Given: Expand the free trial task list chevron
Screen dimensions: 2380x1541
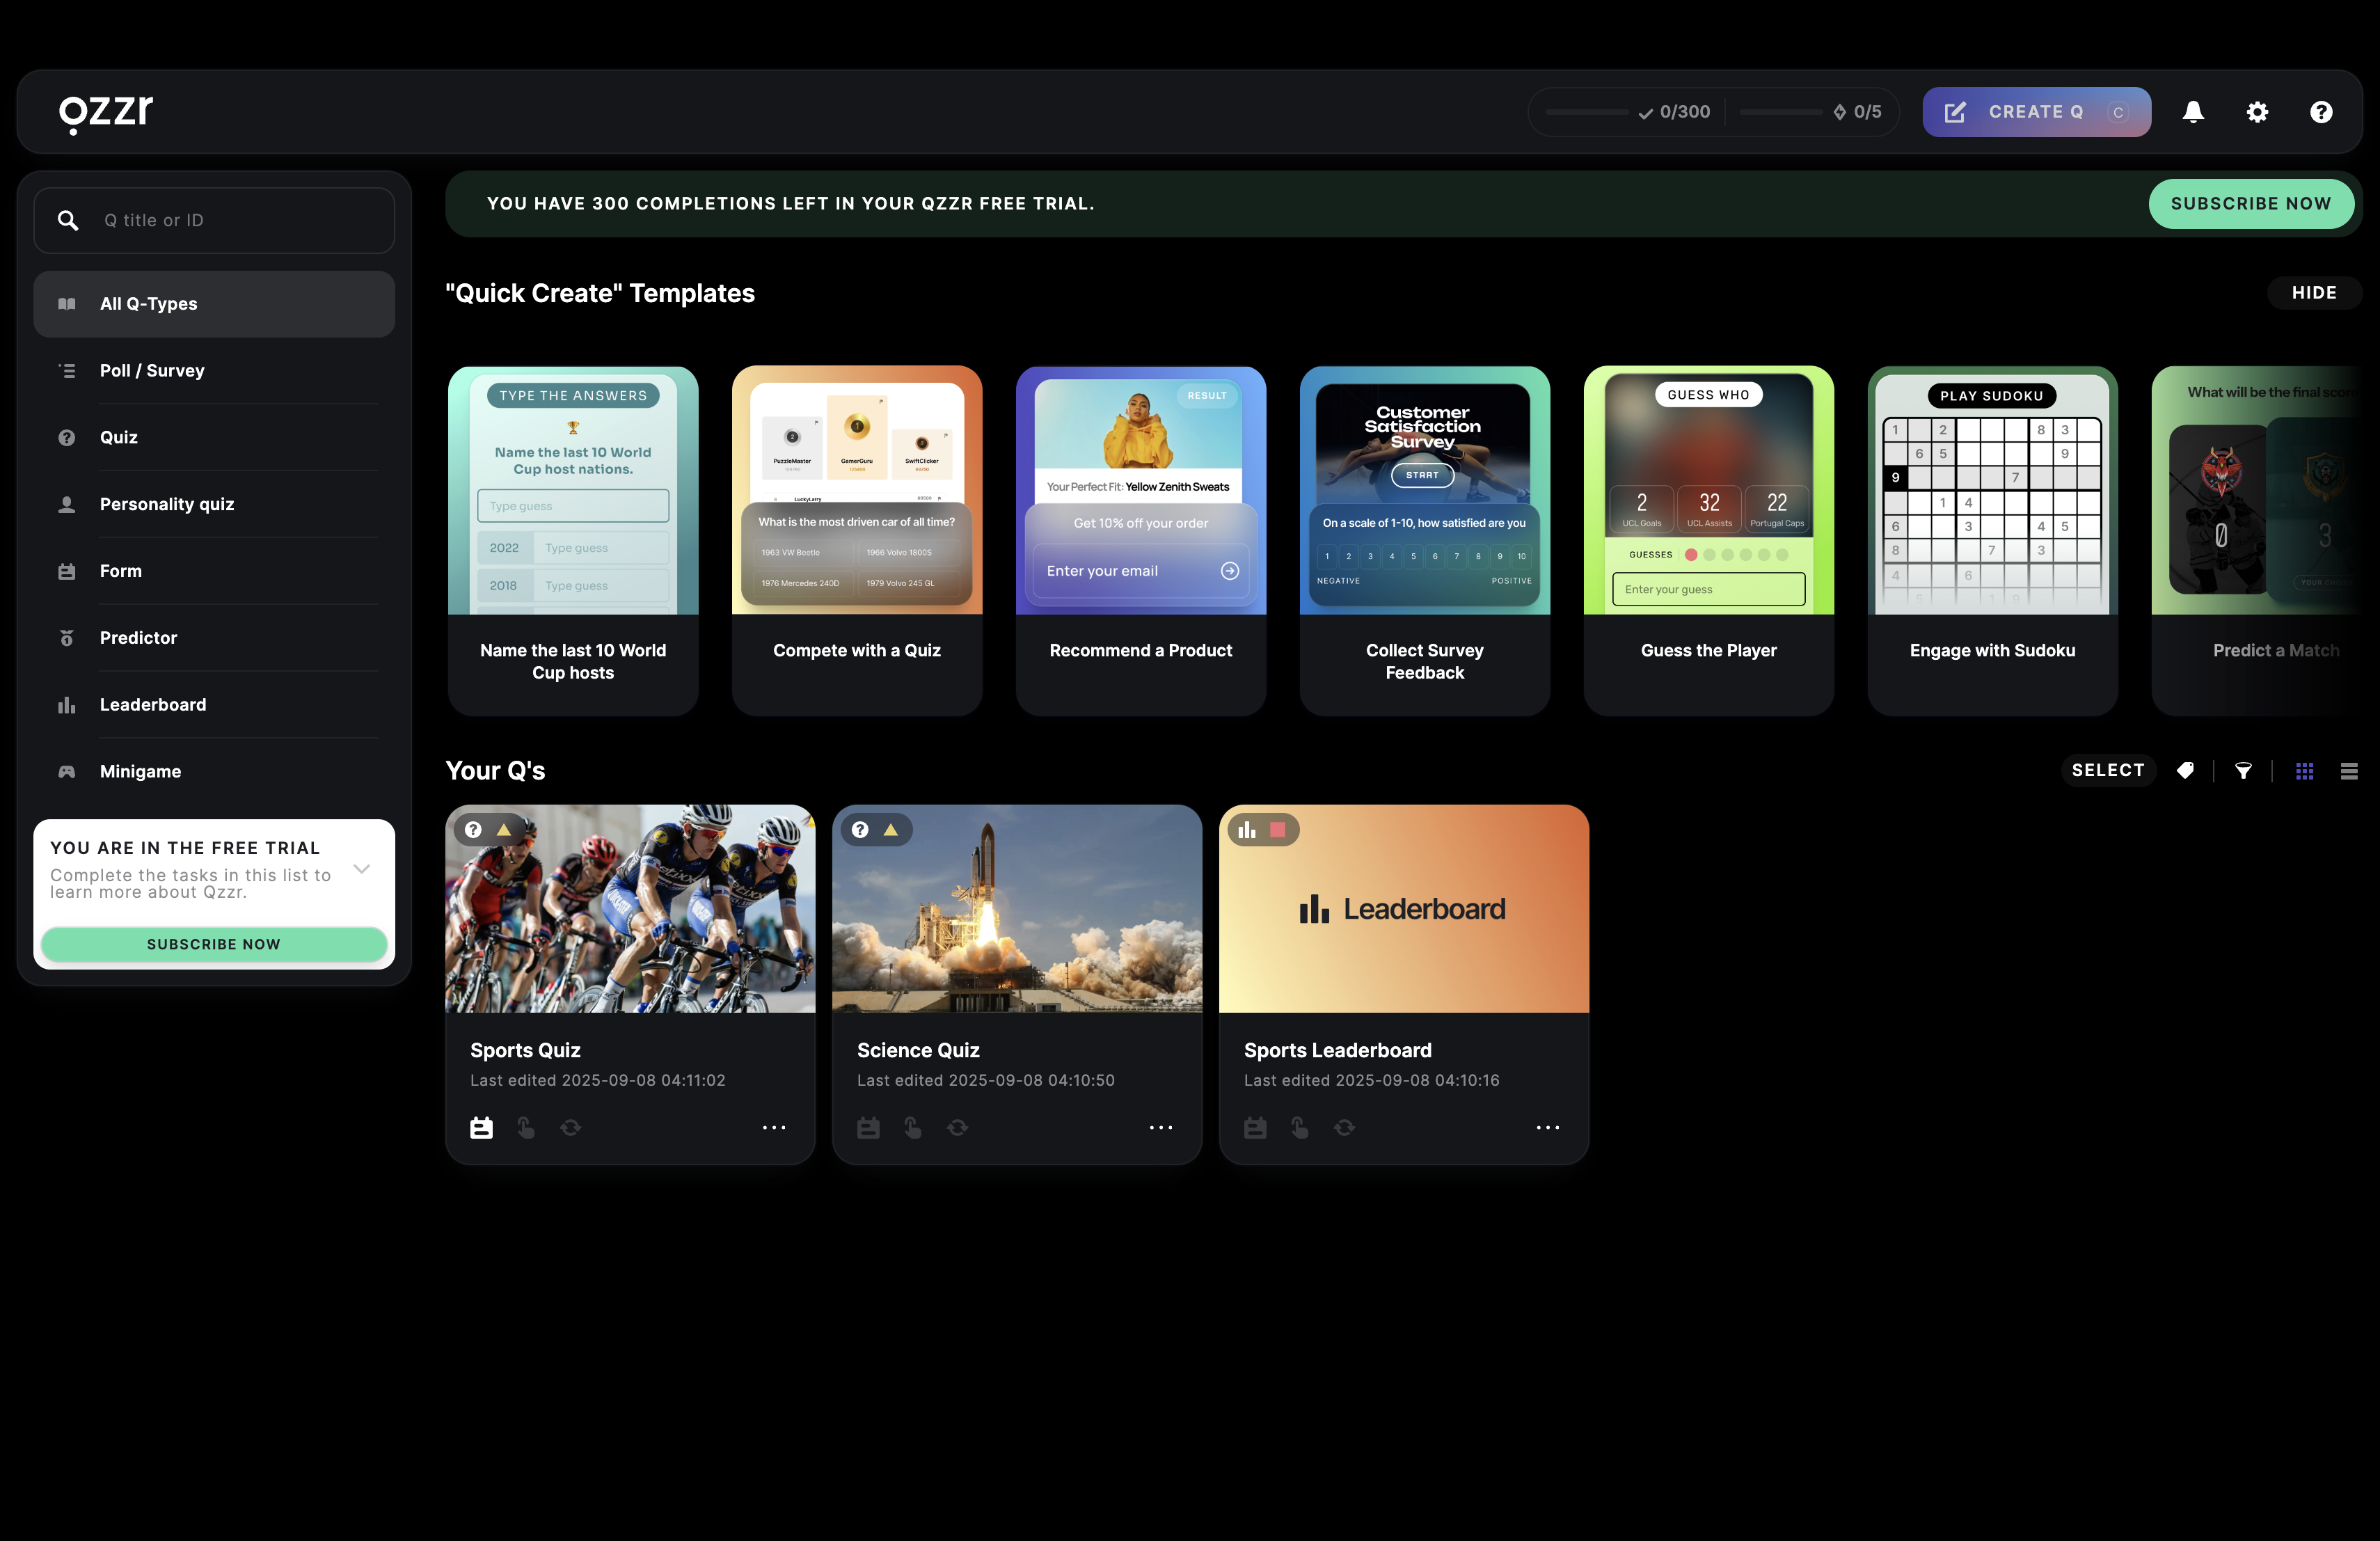Looking at the screenshot, I should 362,868.
